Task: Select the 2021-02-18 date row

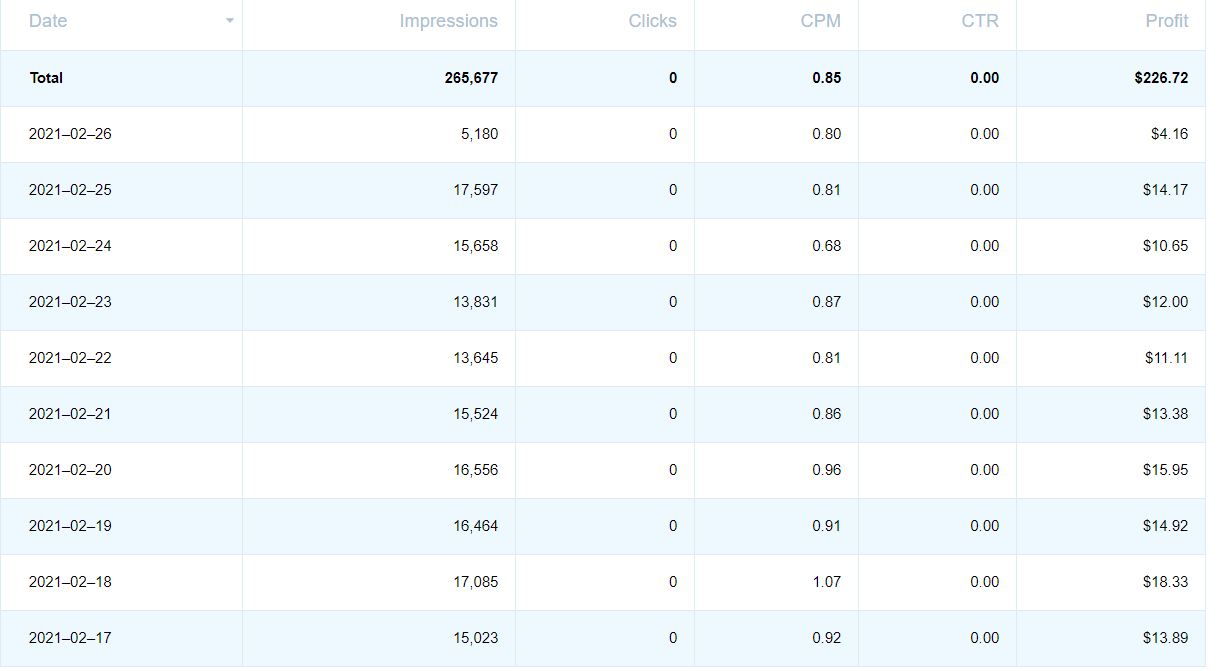Action: click(70, 582)
